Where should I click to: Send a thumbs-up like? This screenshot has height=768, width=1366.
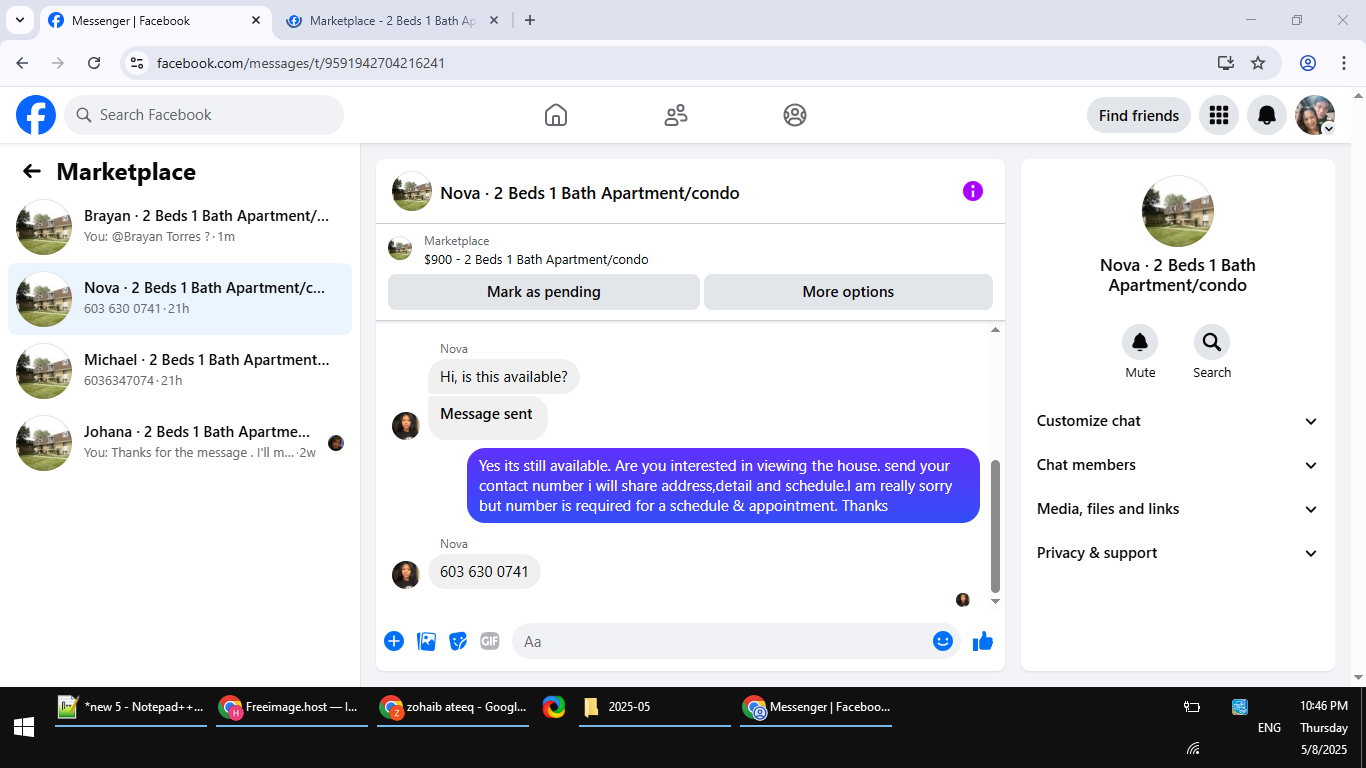pos(983,641)
